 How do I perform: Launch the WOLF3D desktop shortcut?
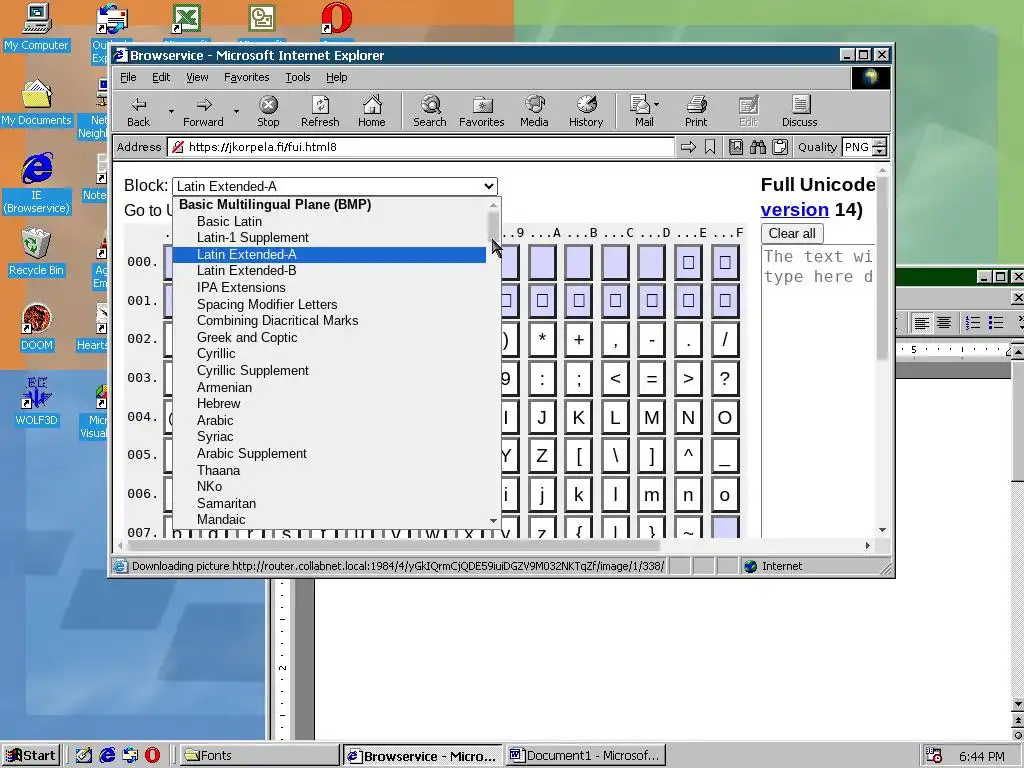point(36,402)
